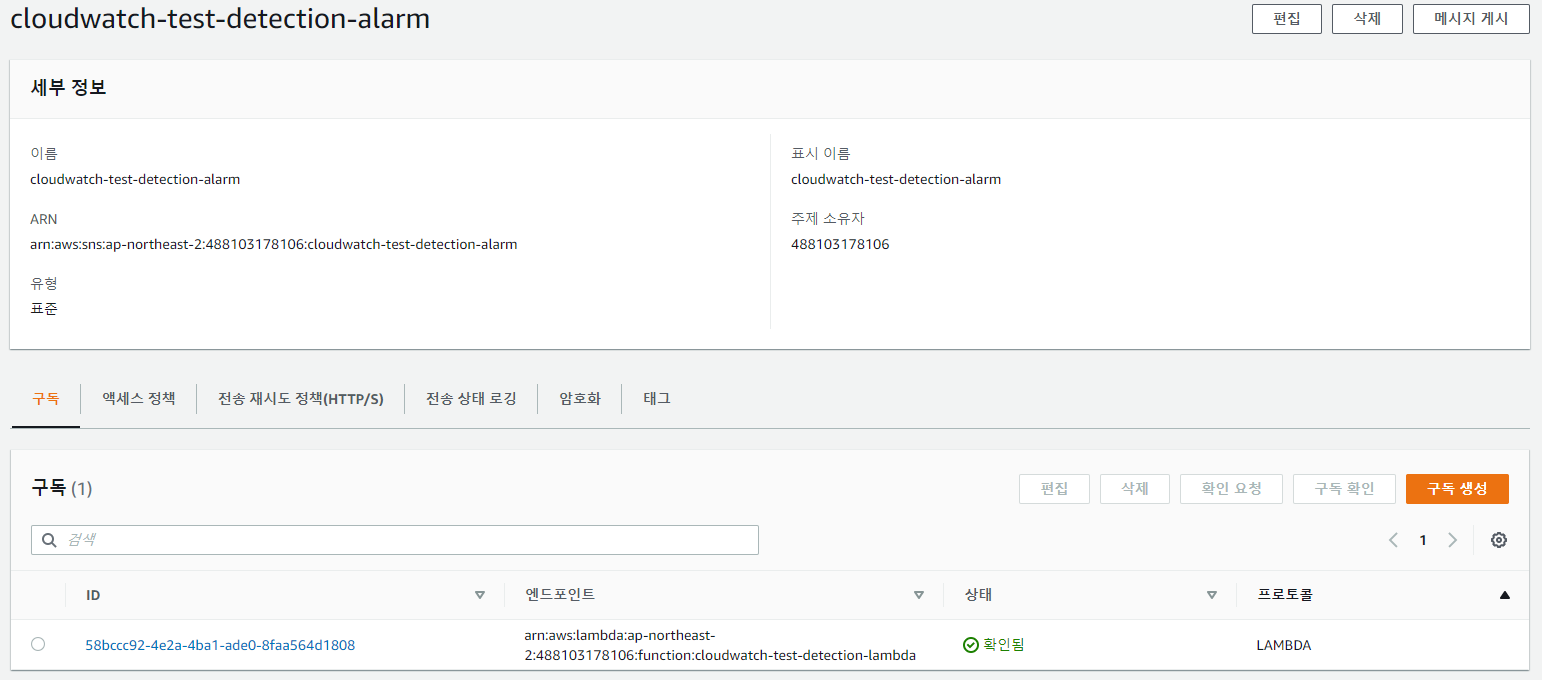The image size is (1542, 680).
Task: Click the 상태 column header label
Action: coord(978,595)
